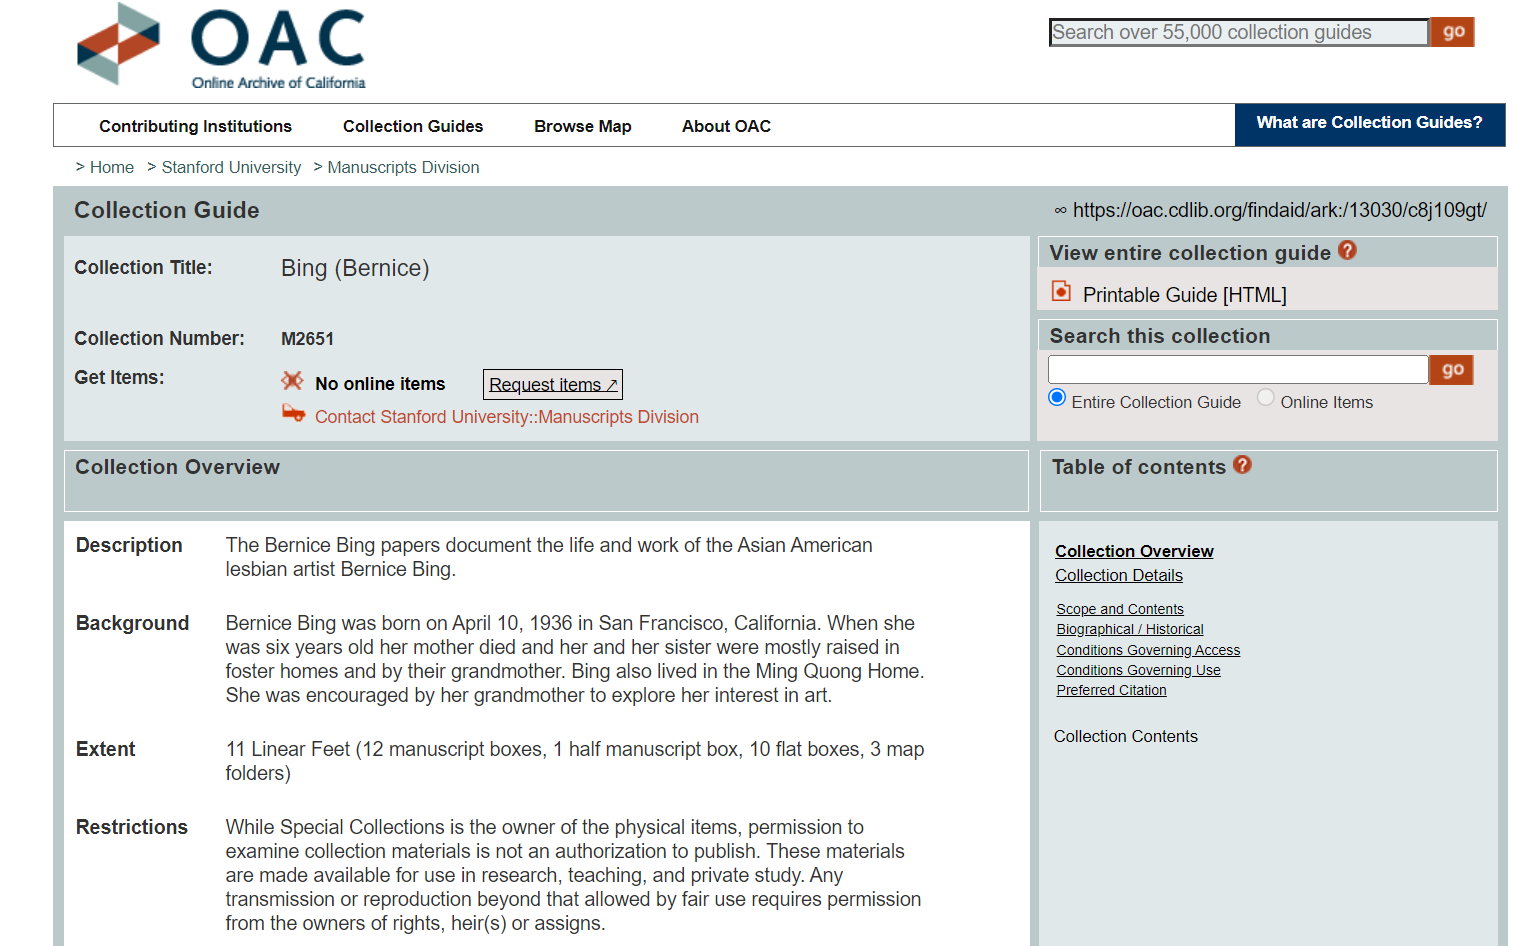Click the go button beside the top search box
Screen dimensions: 1517x946
click(1453, 32)
